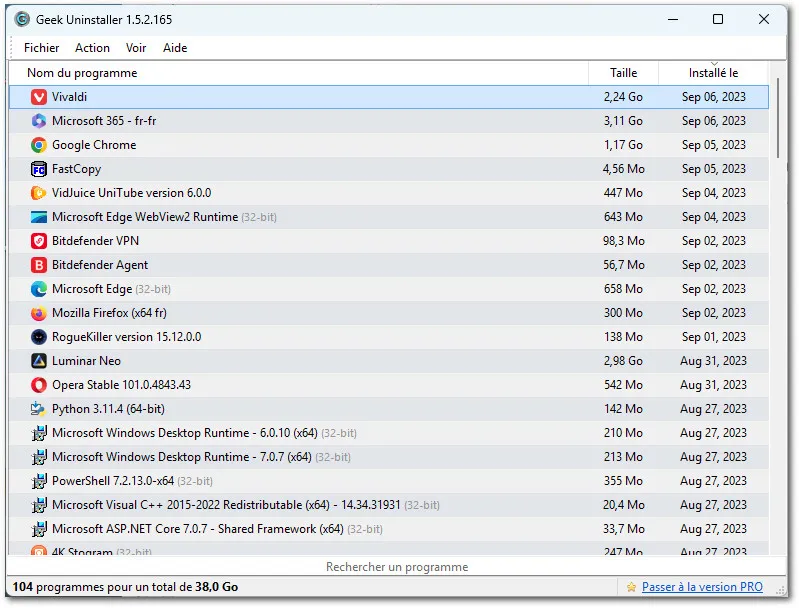Image resolution: width=799 pixels, height=608 pixels.
Task: Click the Bitdefender VPN icon
Action: (39, 241)
